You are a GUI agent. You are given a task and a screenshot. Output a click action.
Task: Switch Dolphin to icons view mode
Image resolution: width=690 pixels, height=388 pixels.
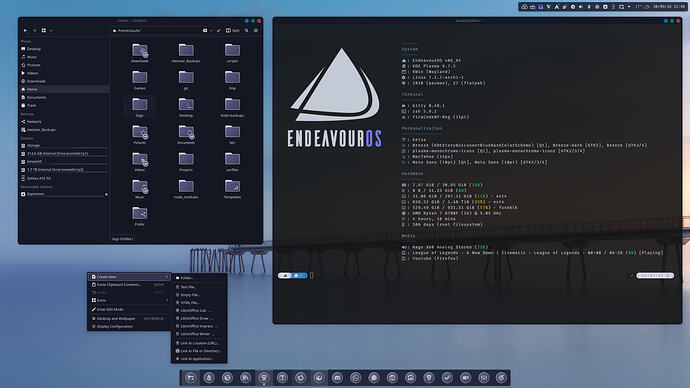[44, 30]
